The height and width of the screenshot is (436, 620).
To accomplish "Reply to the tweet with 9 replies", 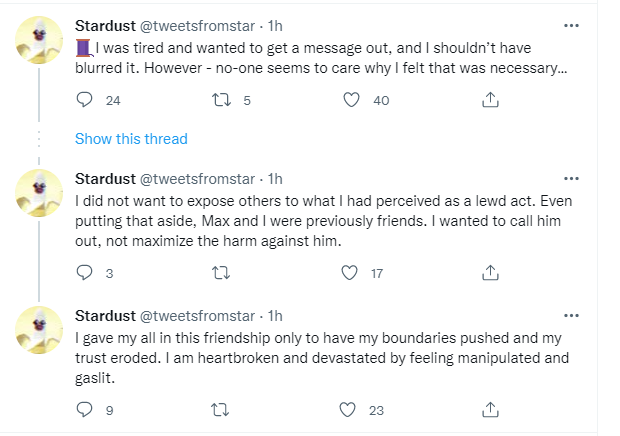I will pyautogui.click(x=85, y=408).
